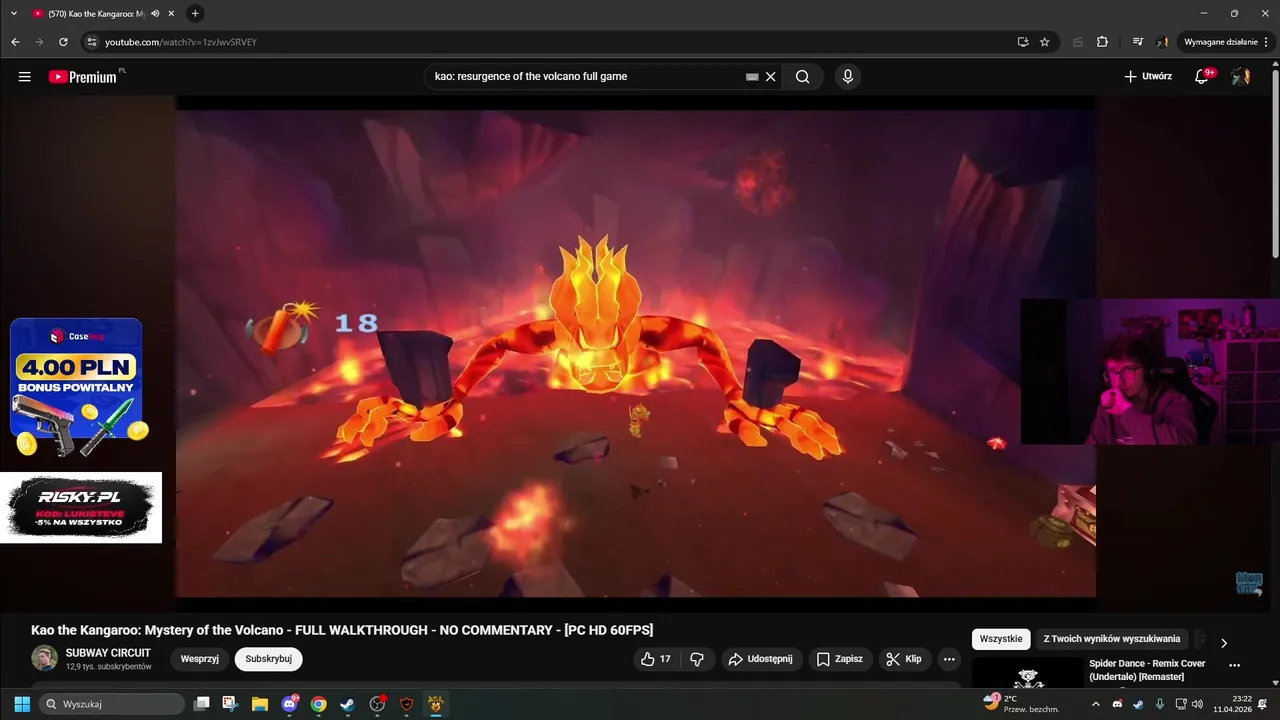The width and height of the screenshot is (1280, 720).
Task: Open the YouTube guide hamburger menu
Action: tap(24, 77)
